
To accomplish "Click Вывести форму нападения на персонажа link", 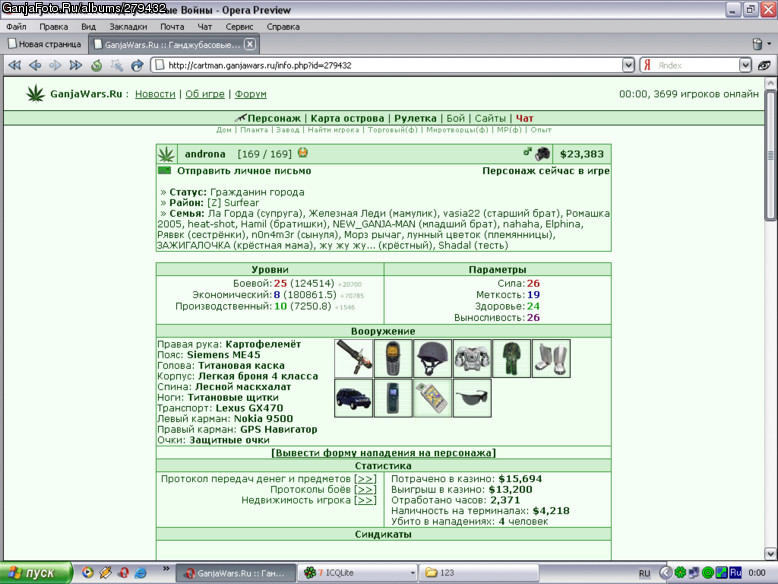I will point(384,453).
